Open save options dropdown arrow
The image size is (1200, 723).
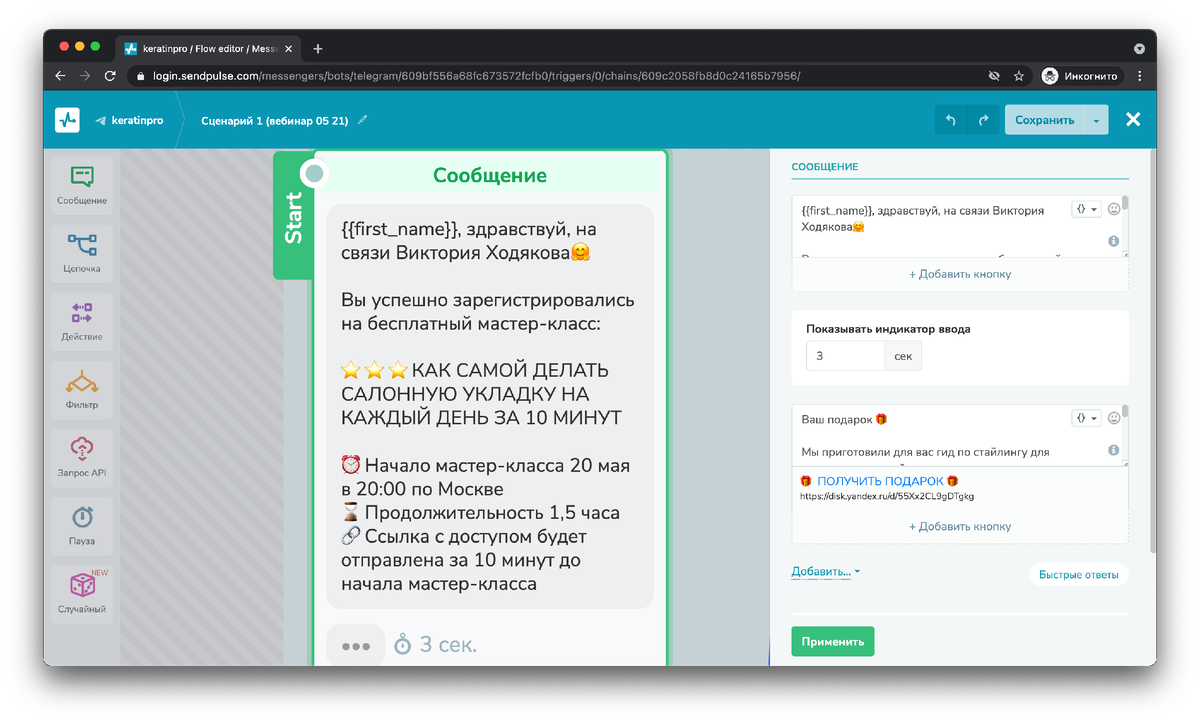1097,120
